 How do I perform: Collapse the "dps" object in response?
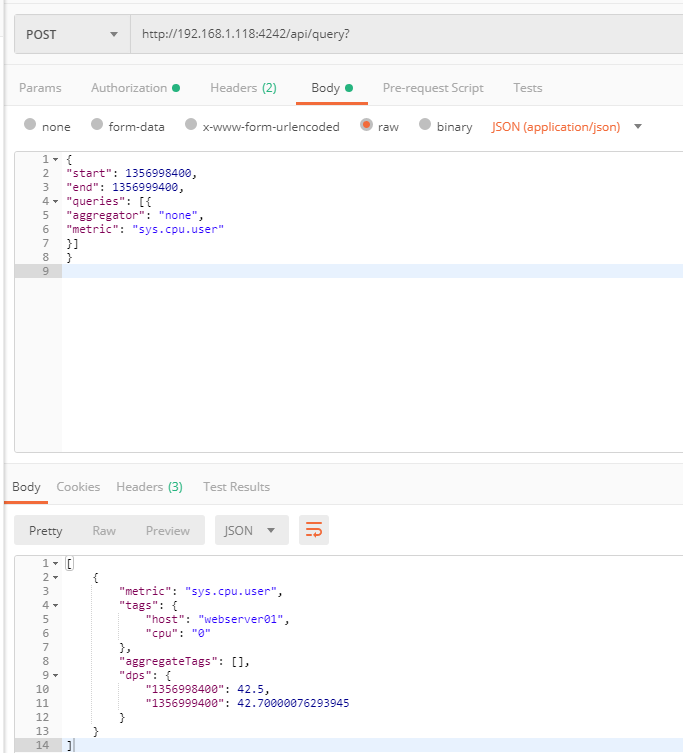point(55,676)
